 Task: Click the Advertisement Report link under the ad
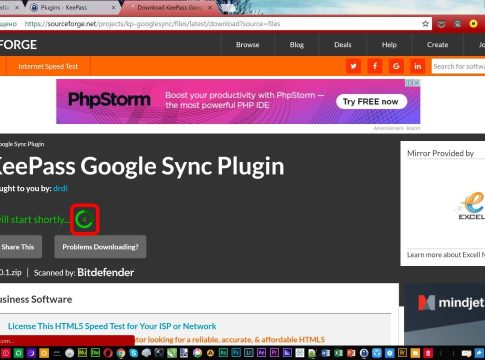coord(397,128)
